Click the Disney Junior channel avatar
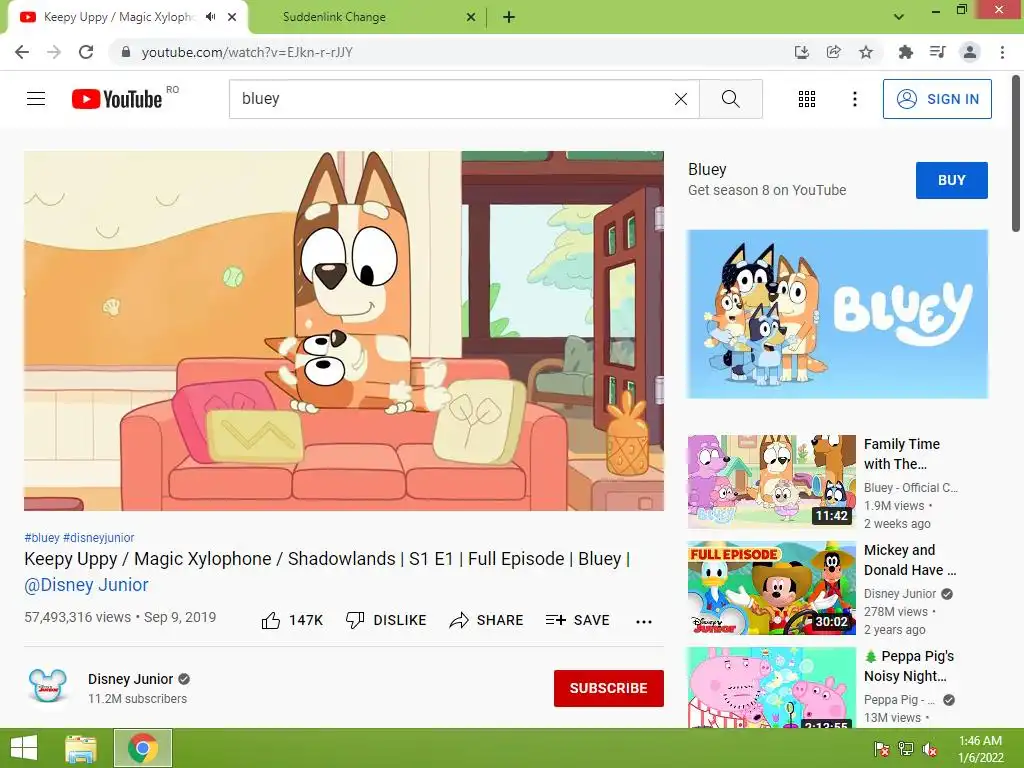The height and width of the screenshot is (768, 1024). tap(48, 686)
